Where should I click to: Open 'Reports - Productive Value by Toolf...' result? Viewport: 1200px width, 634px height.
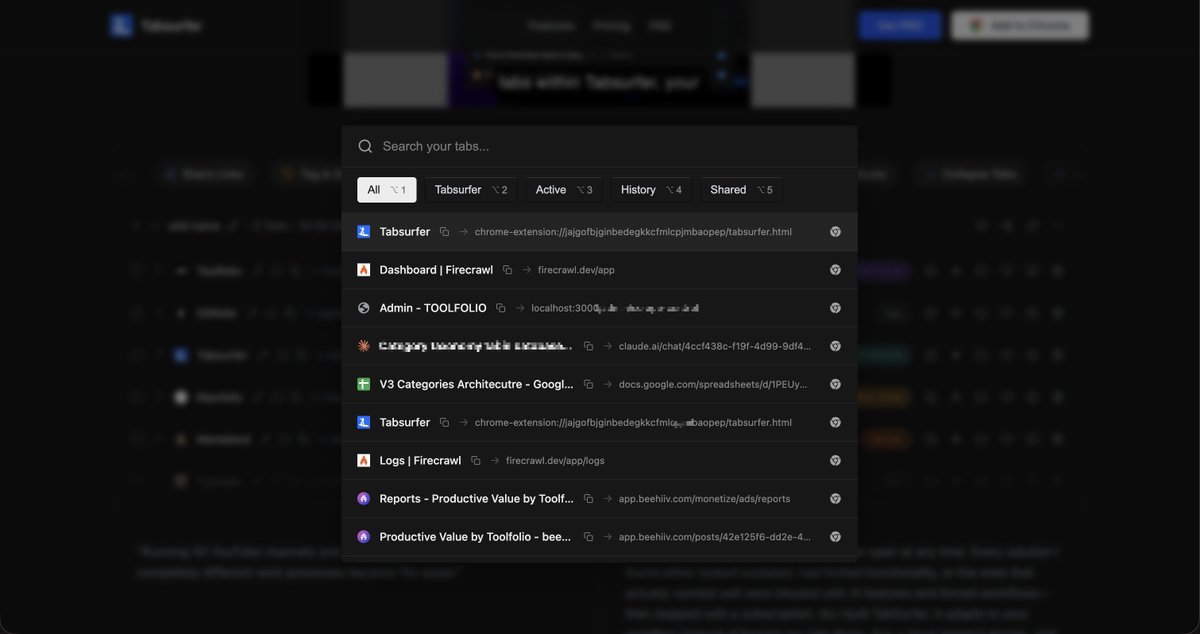tap(599, 499)
